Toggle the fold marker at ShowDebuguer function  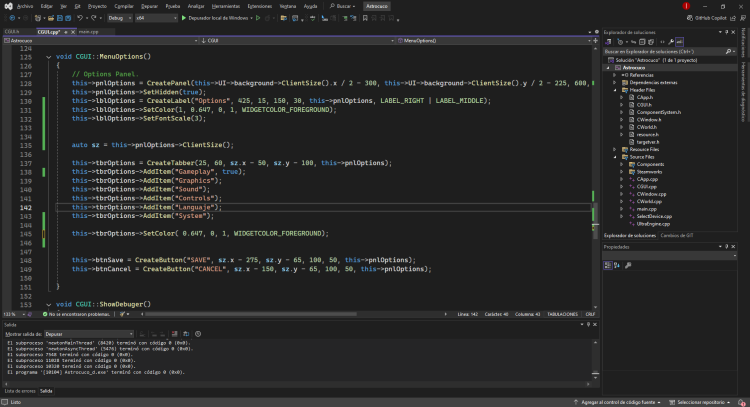[50, 303]
